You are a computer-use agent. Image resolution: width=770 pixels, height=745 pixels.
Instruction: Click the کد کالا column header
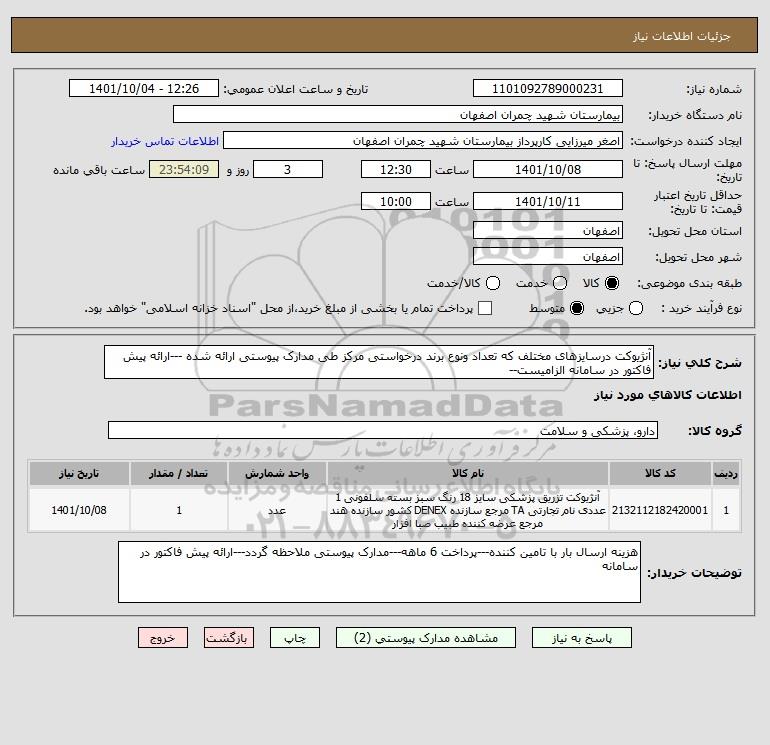660,473
